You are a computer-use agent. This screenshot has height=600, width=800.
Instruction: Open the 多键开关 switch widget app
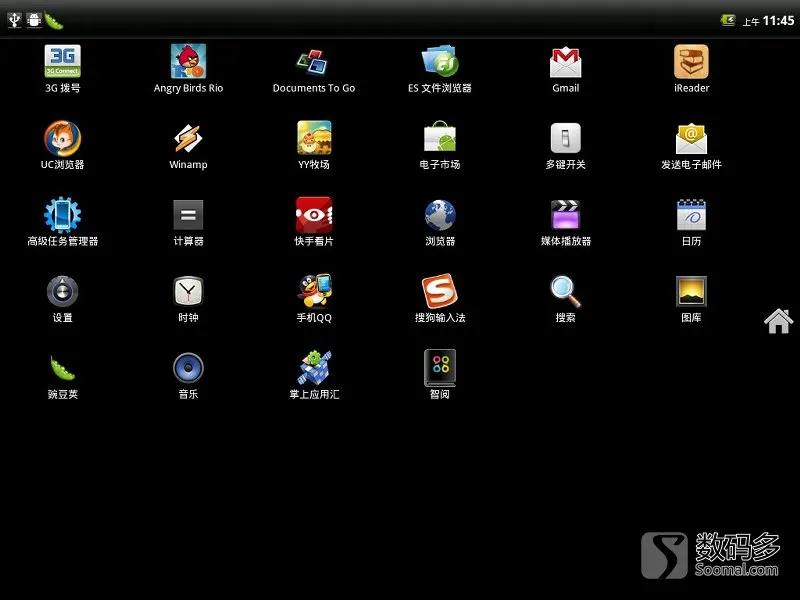[565, 145]
